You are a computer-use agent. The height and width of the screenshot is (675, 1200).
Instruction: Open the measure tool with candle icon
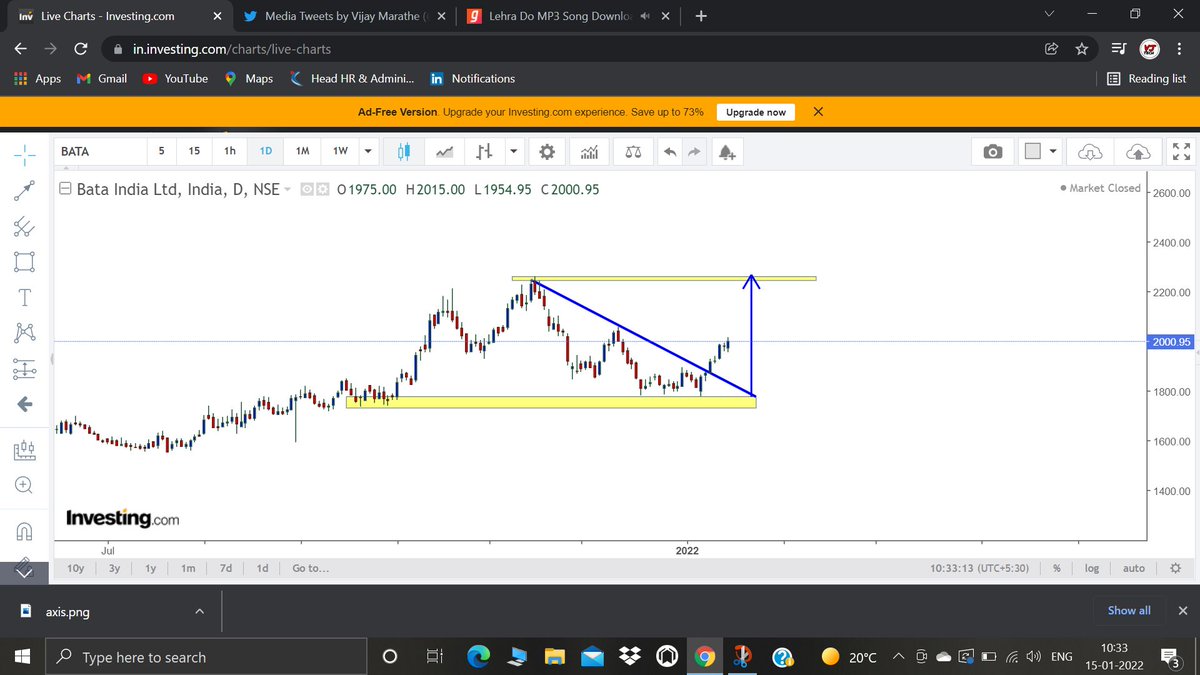[25, 449]
